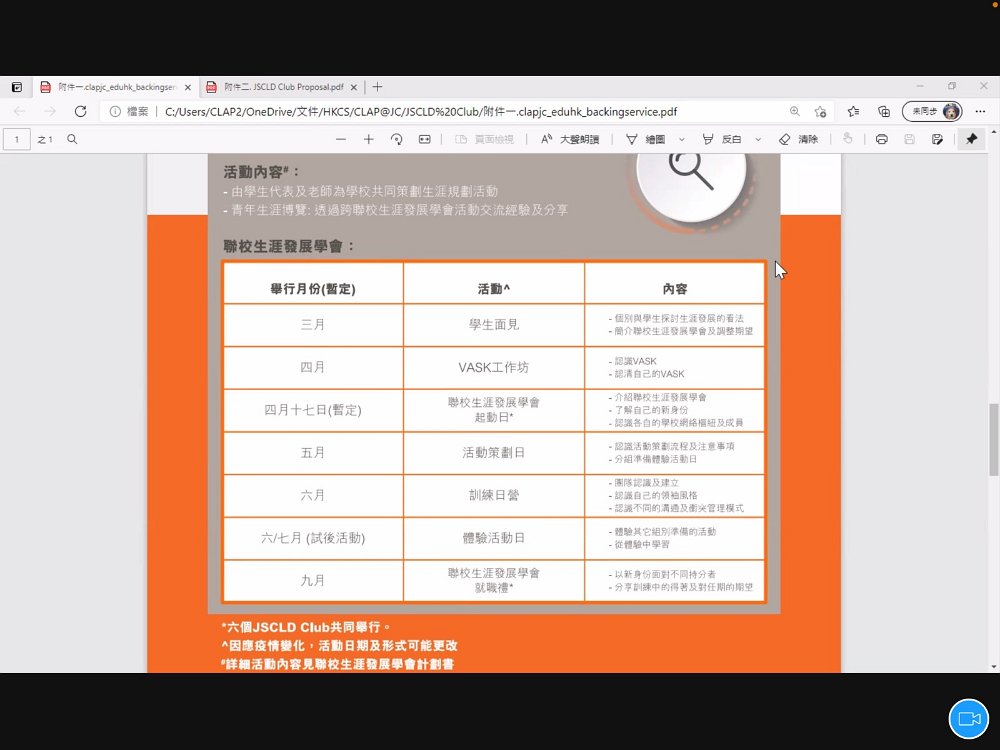1000x750 pixels.
Task: Click the fit to width icon
Action: (x=425, y=139)
